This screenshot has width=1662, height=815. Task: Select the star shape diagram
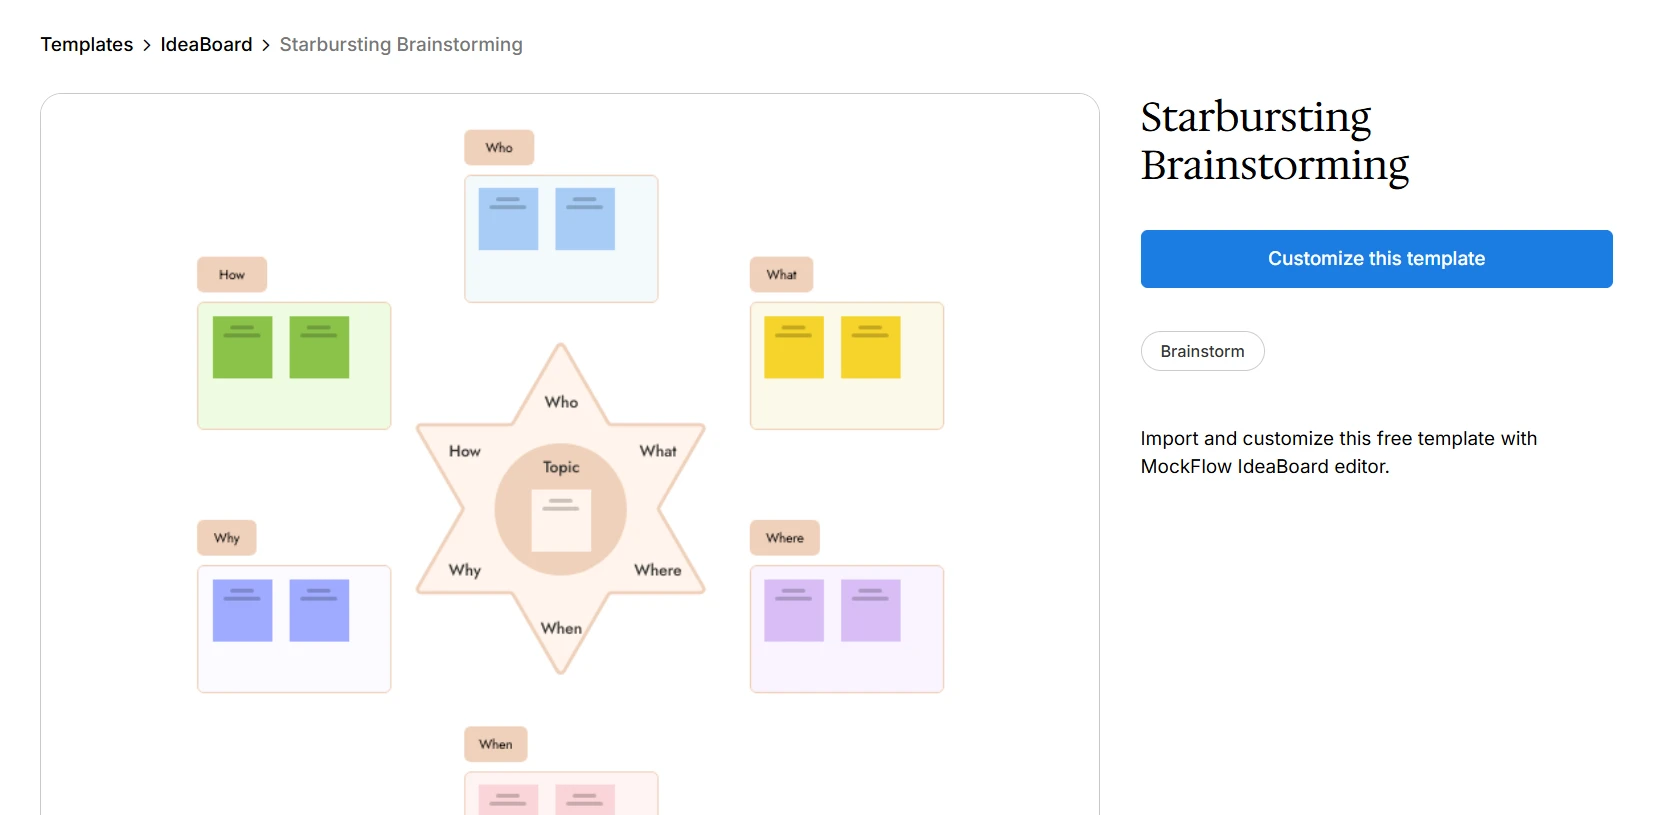point(561,400)
